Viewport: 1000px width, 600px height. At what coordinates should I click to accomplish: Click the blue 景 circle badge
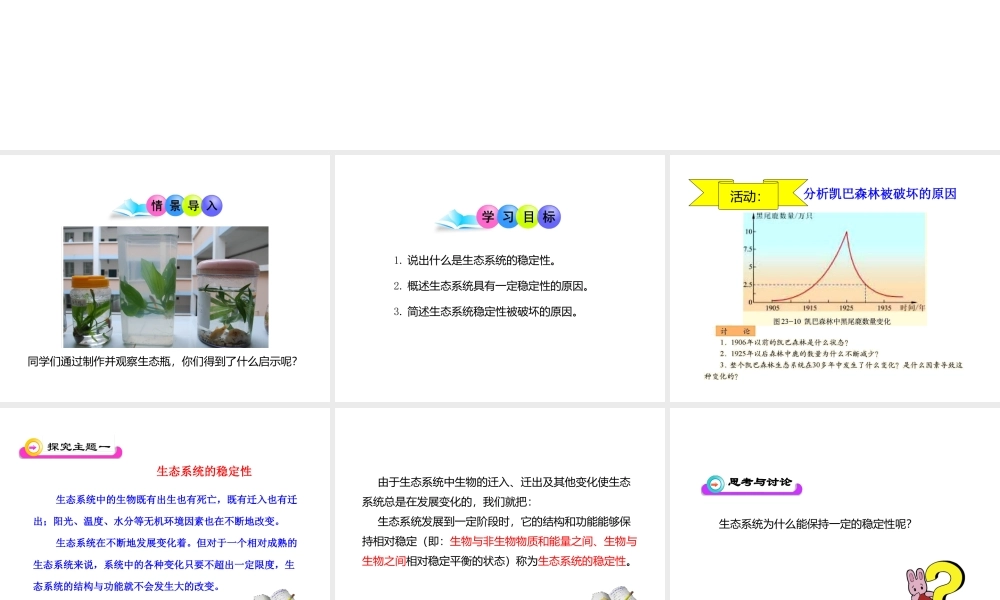pos(175,205)
